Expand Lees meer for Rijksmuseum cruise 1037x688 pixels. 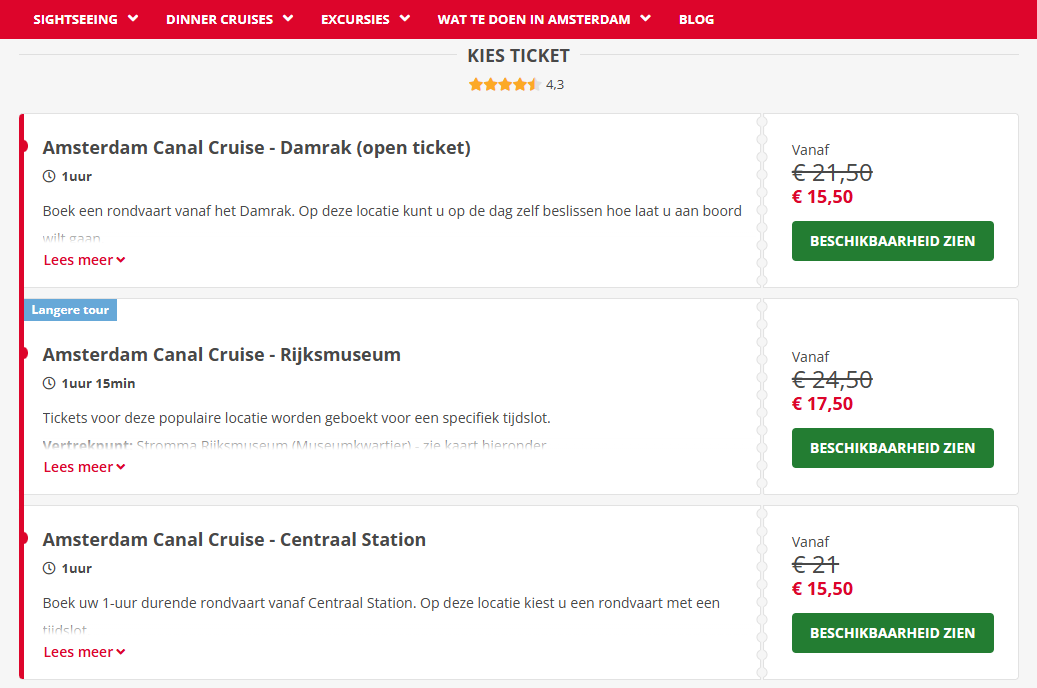coord(85,467)
